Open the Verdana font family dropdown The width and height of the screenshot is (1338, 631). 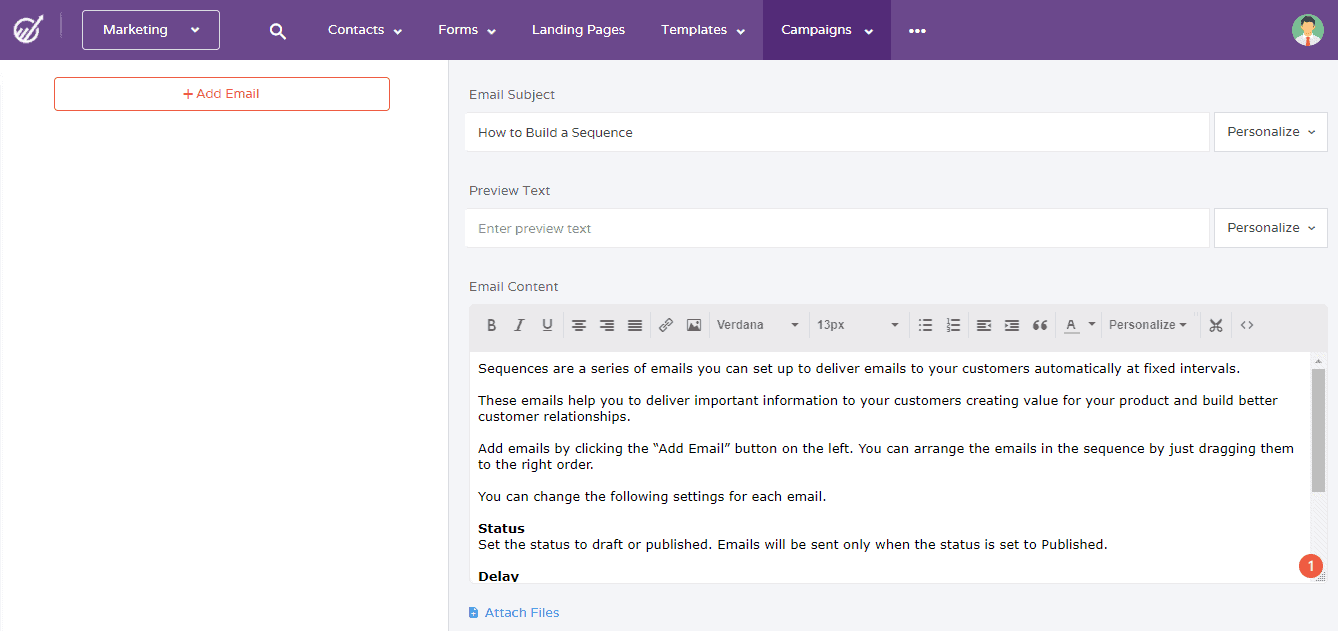point(758,324)
